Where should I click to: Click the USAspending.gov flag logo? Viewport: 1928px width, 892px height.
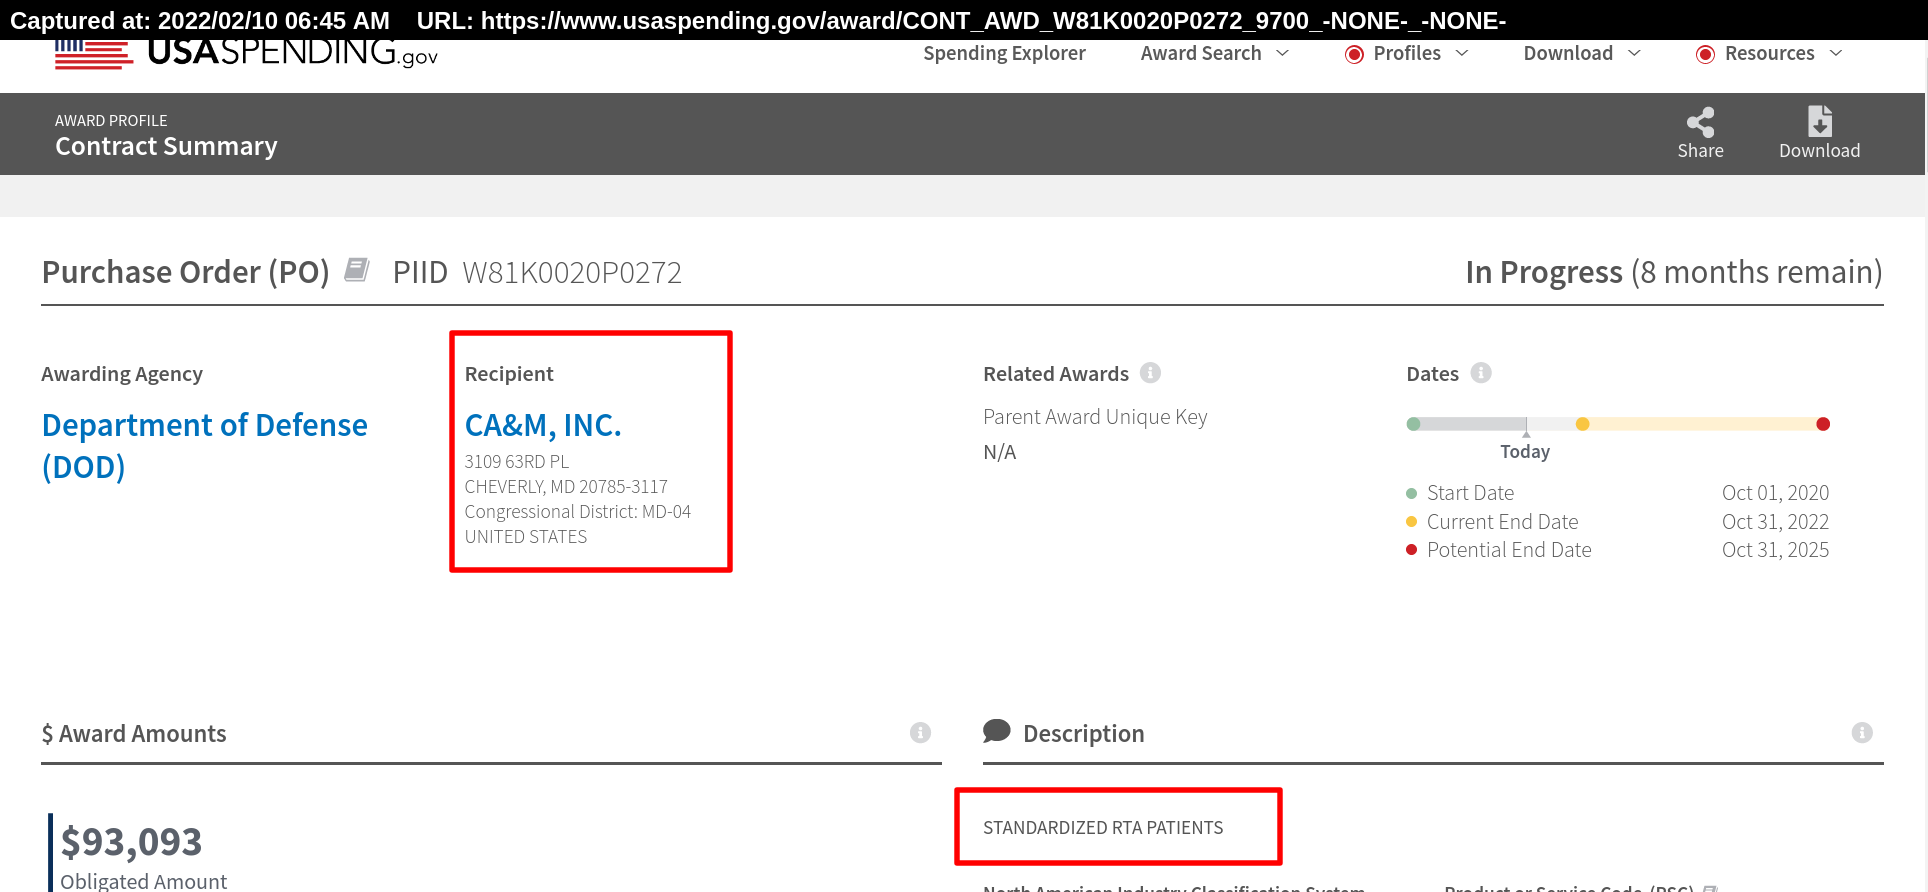94,55
